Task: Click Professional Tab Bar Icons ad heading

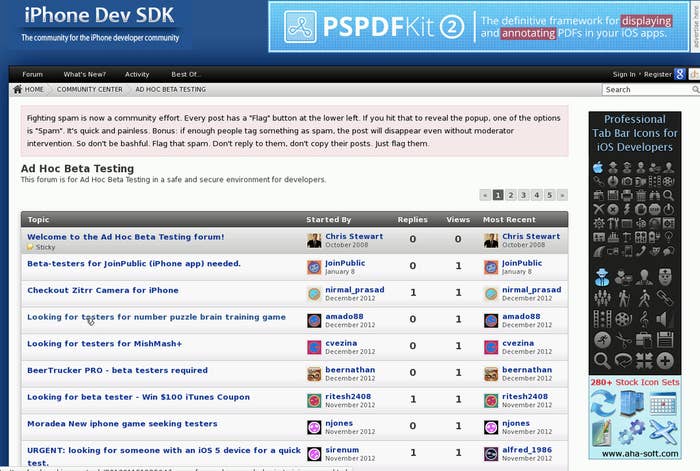Action: (x=634, y=133)
